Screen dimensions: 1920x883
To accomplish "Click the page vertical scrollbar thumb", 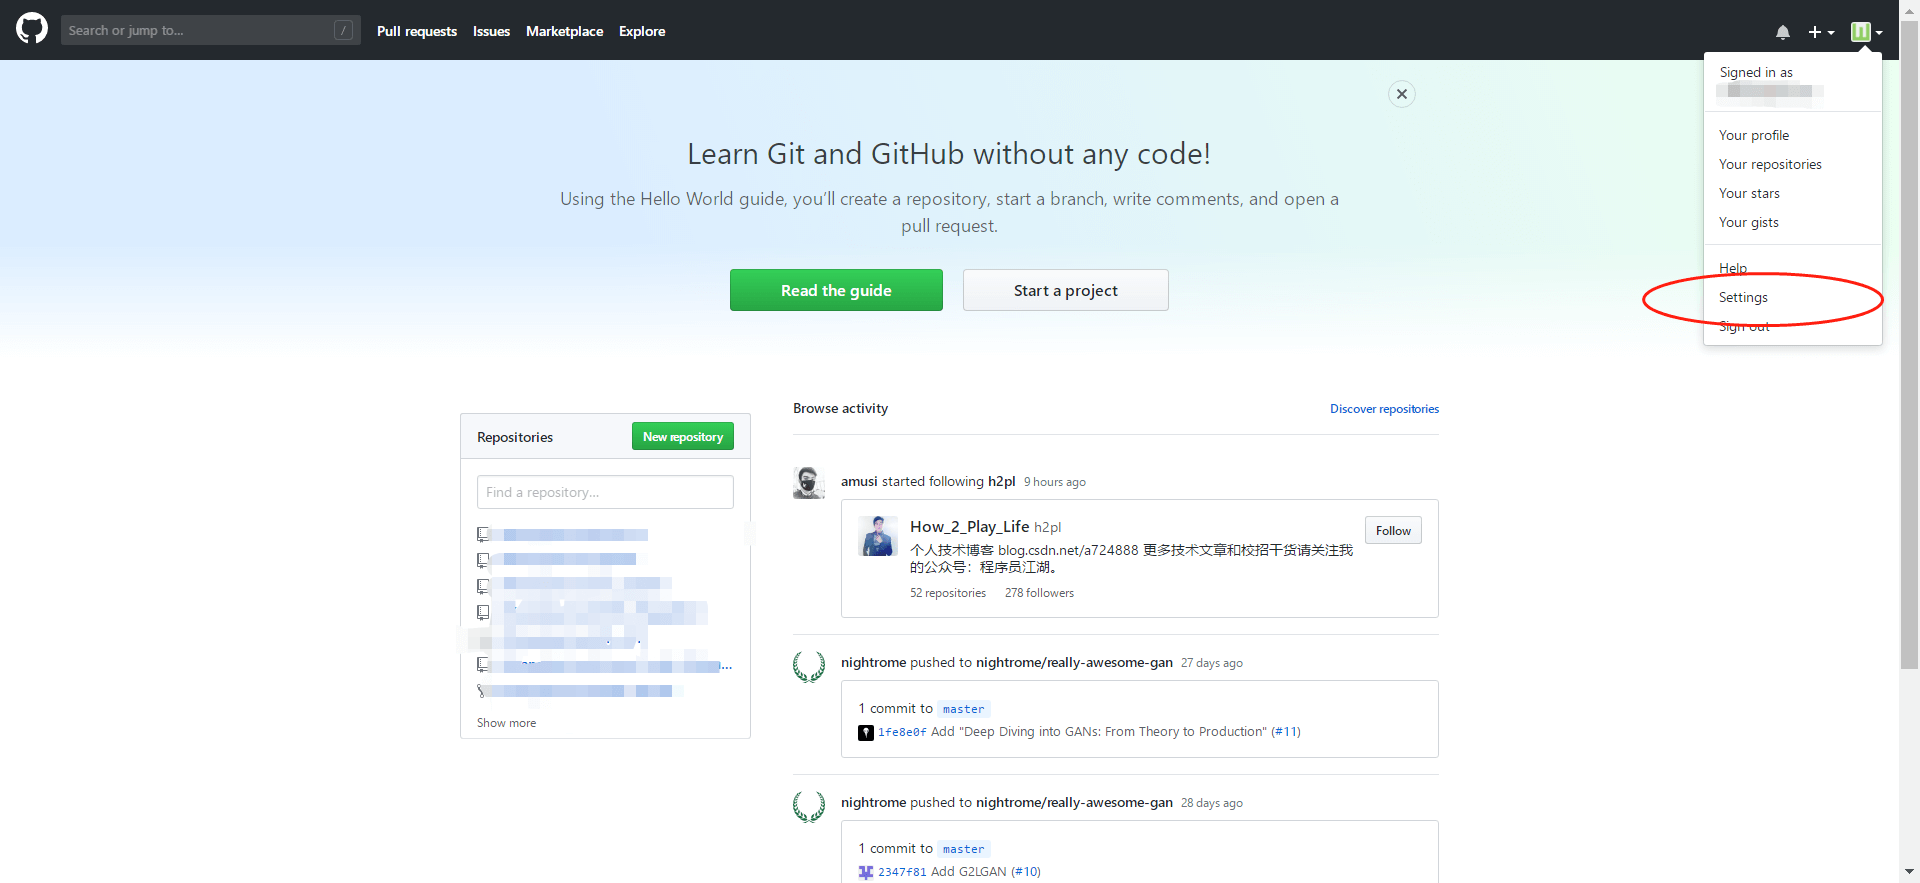I will (x=1910, y=345).
